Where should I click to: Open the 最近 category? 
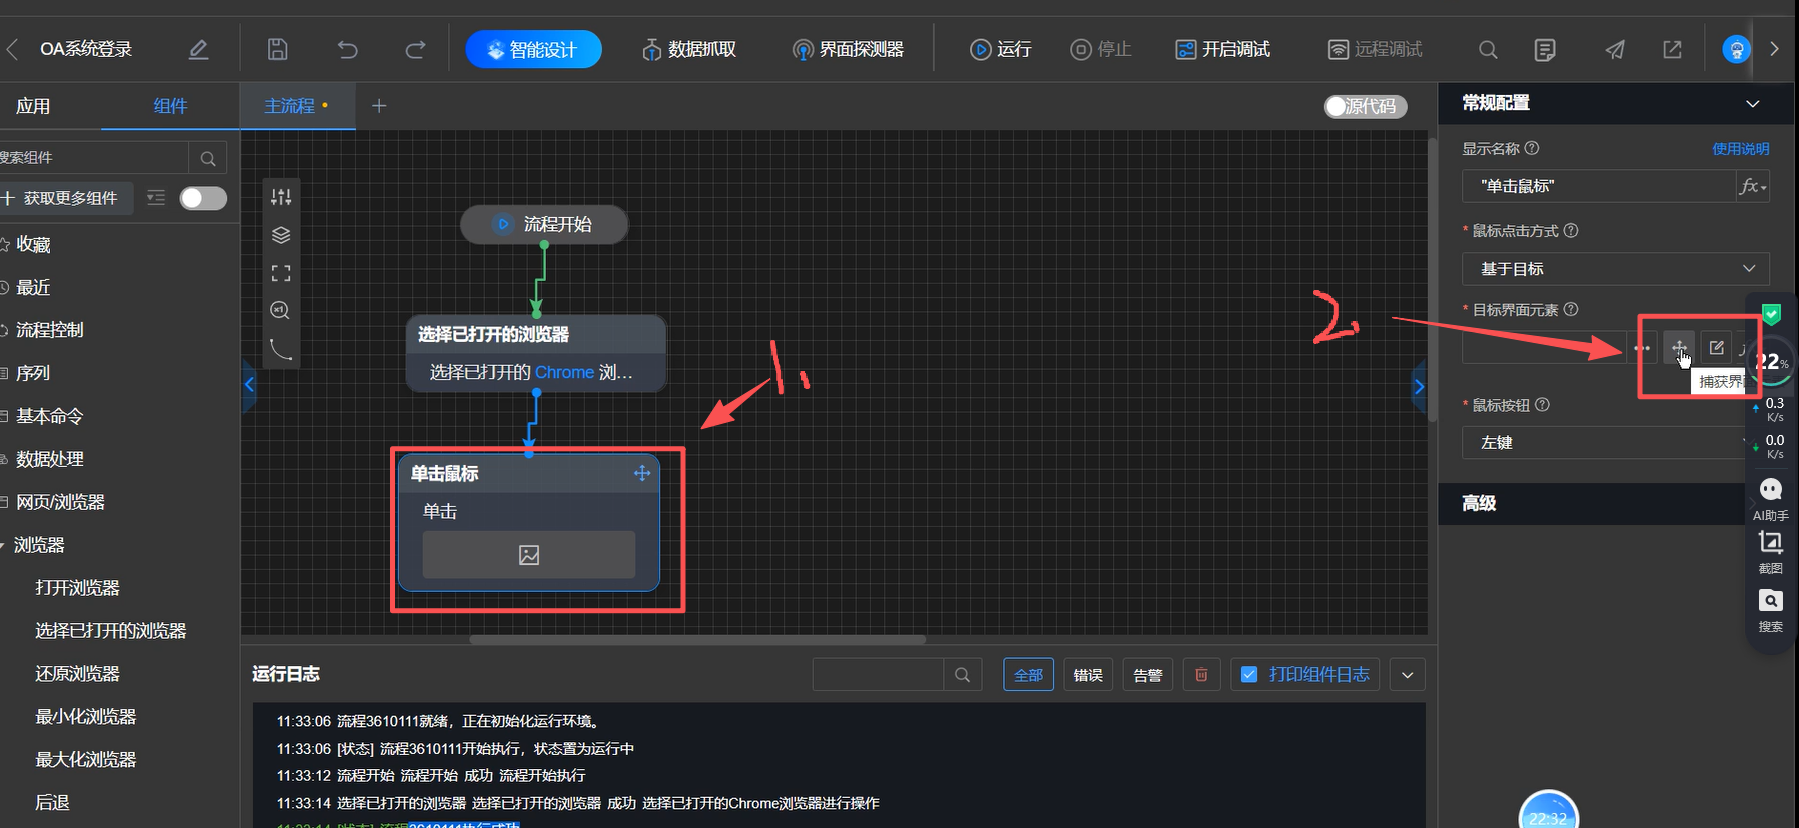[x=33, y=288]
